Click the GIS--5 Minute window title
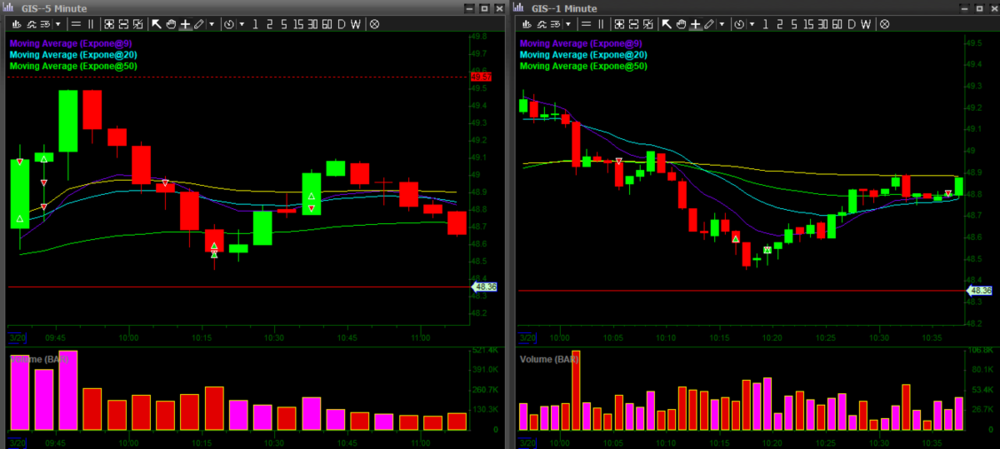Viewport: 1000px width, 449px height. click(55, 8)
